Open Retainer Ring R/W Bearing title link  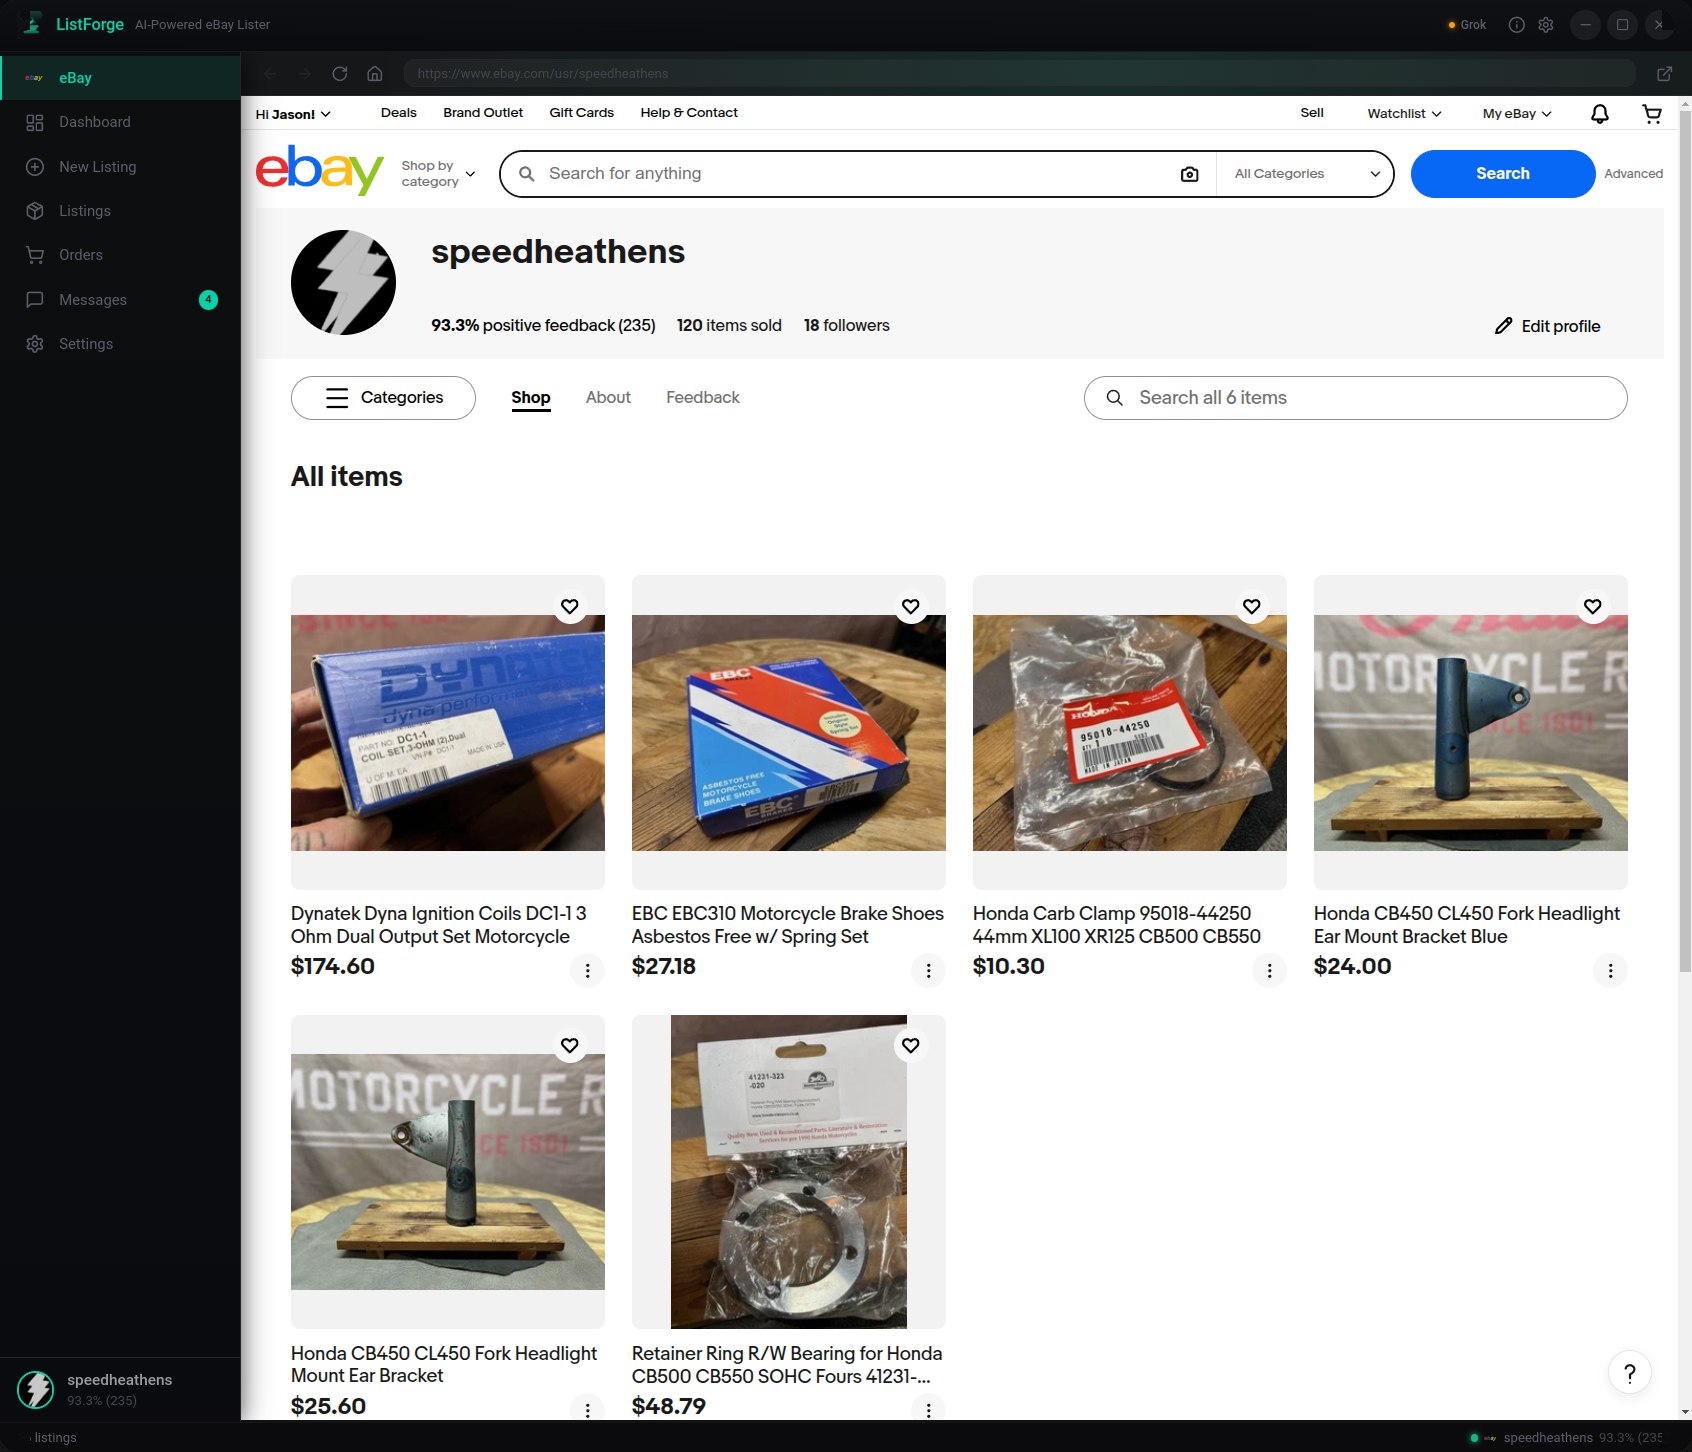pos(787,1365)
